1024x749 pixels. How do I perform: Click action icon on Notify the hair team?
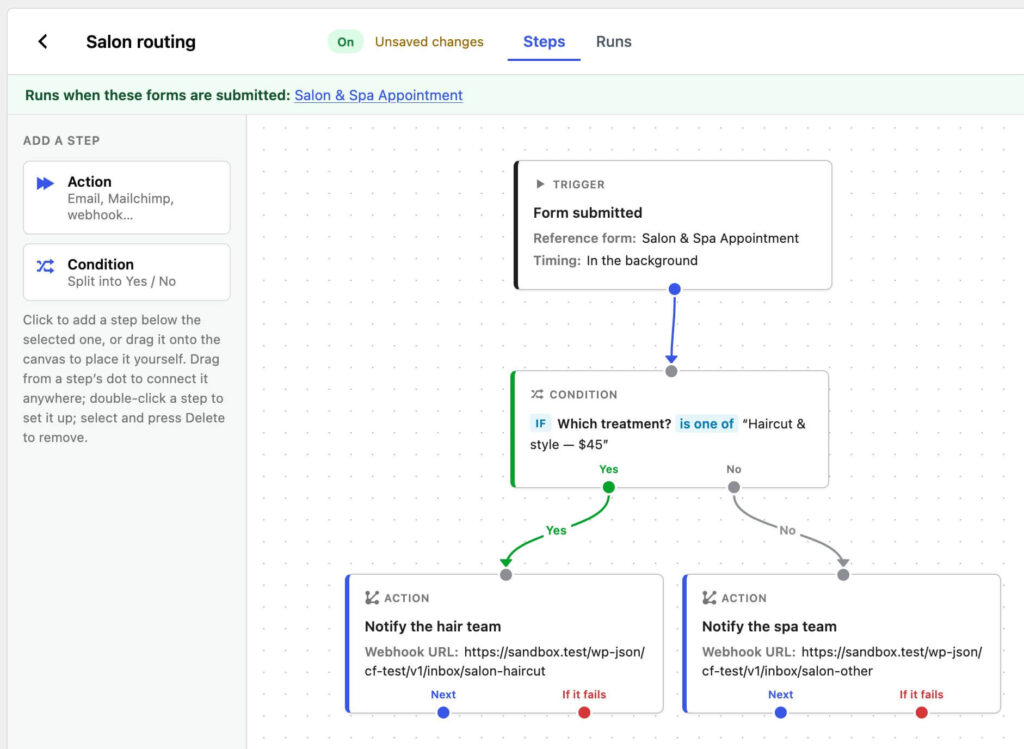point(372,598)
